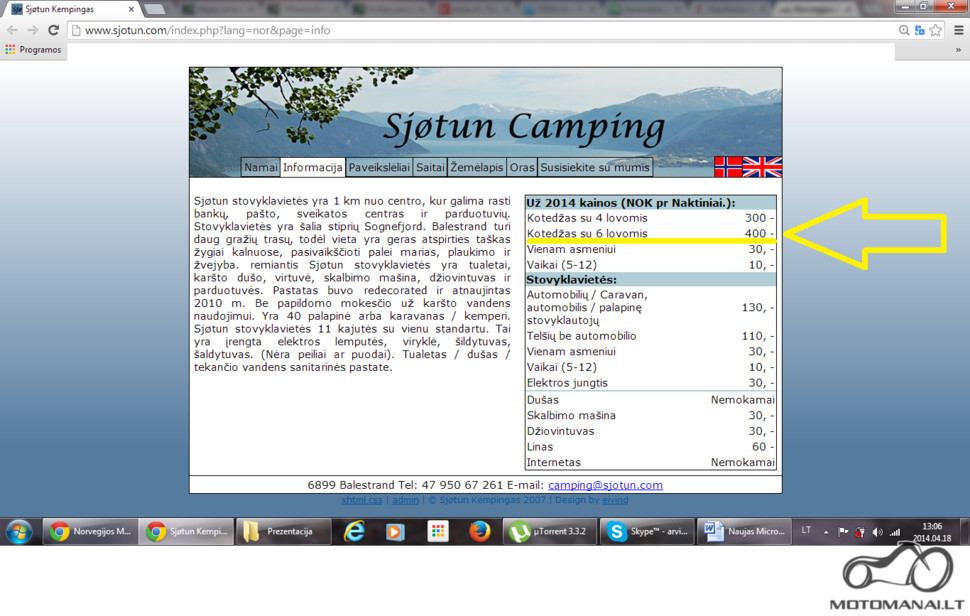
Task: Click the browser forward arrow
Action: pyautogui.click(x=33, y=30)
